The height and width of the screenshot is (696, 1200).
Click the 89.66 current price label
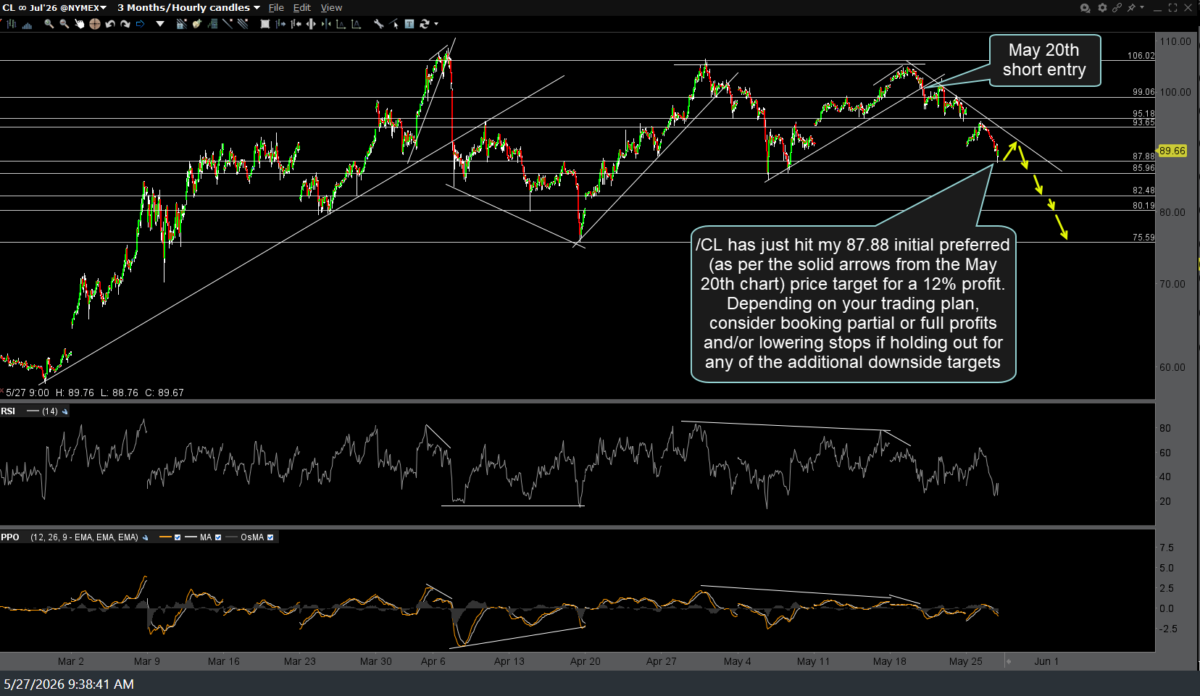1174,150
